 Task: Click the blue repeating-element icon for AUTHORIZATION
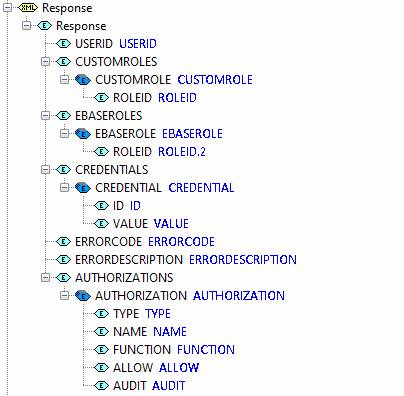click(83, 296)
